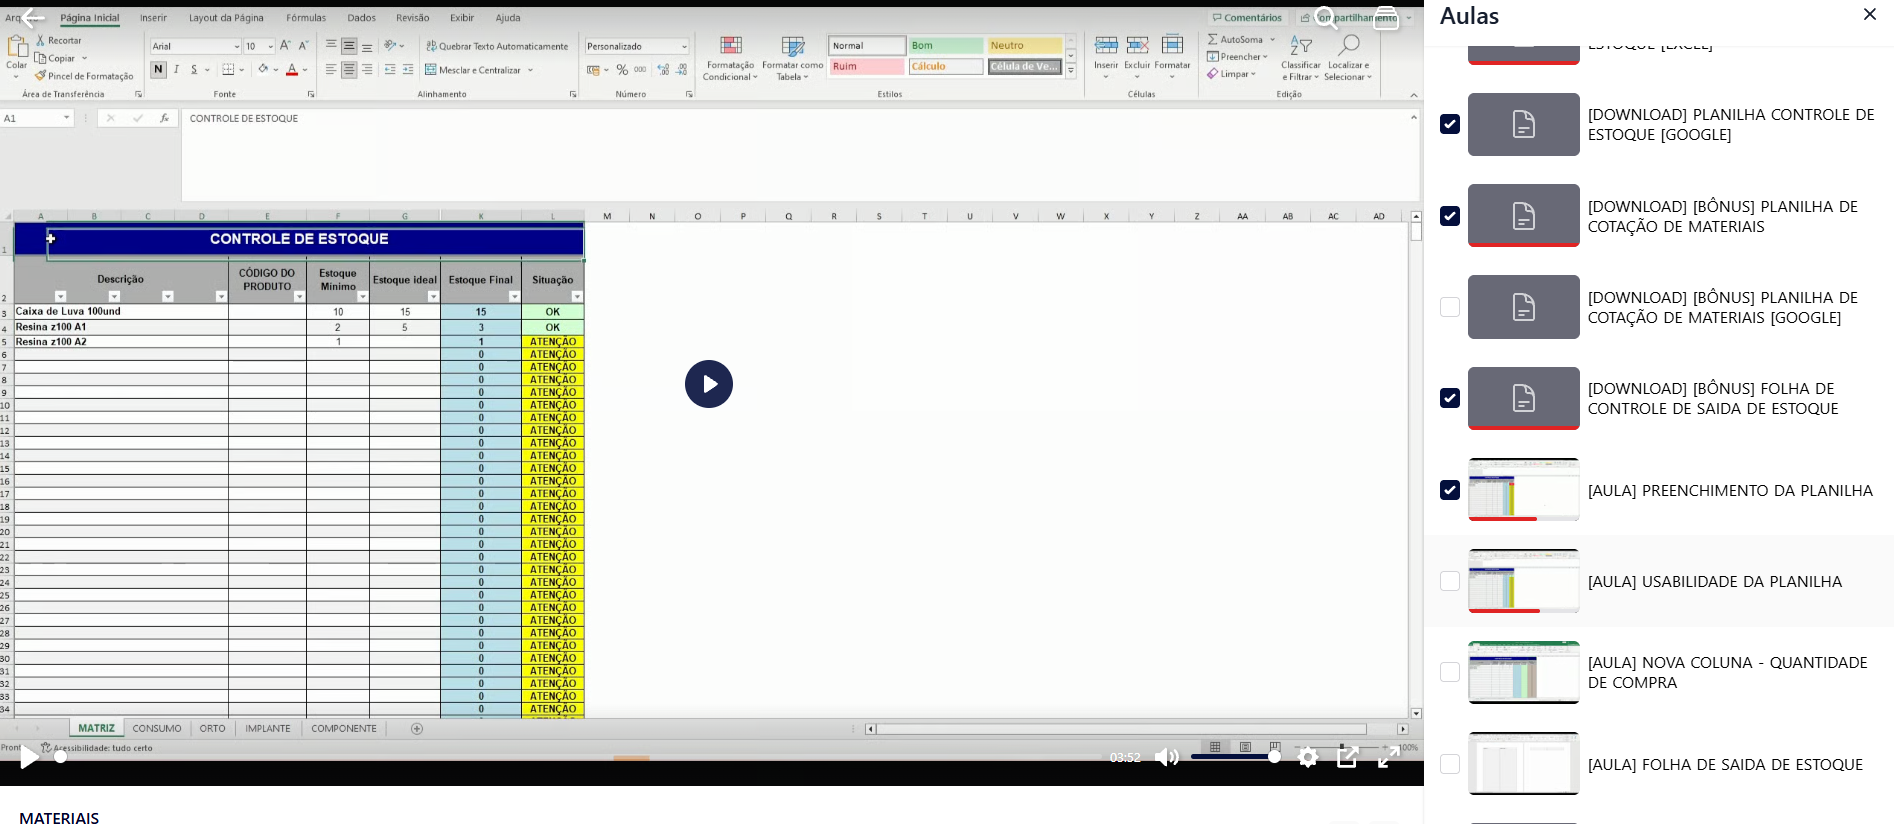Open the video in a pop-out window

pyautogui.click(x=1347, y=757)
